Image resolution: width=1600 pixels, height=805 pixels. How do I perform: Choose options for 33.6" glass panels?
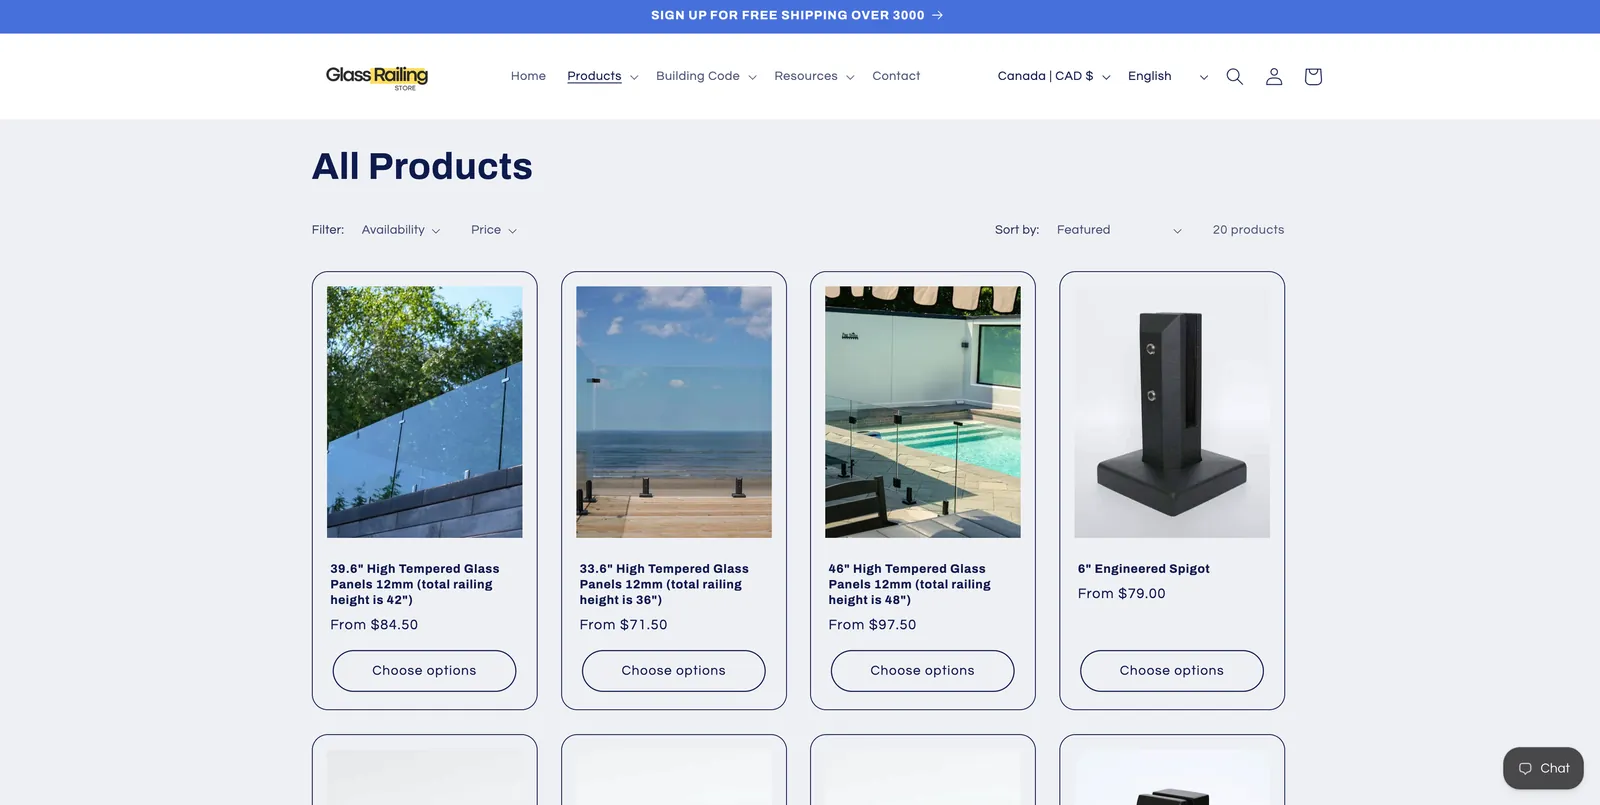coord(674,671)
